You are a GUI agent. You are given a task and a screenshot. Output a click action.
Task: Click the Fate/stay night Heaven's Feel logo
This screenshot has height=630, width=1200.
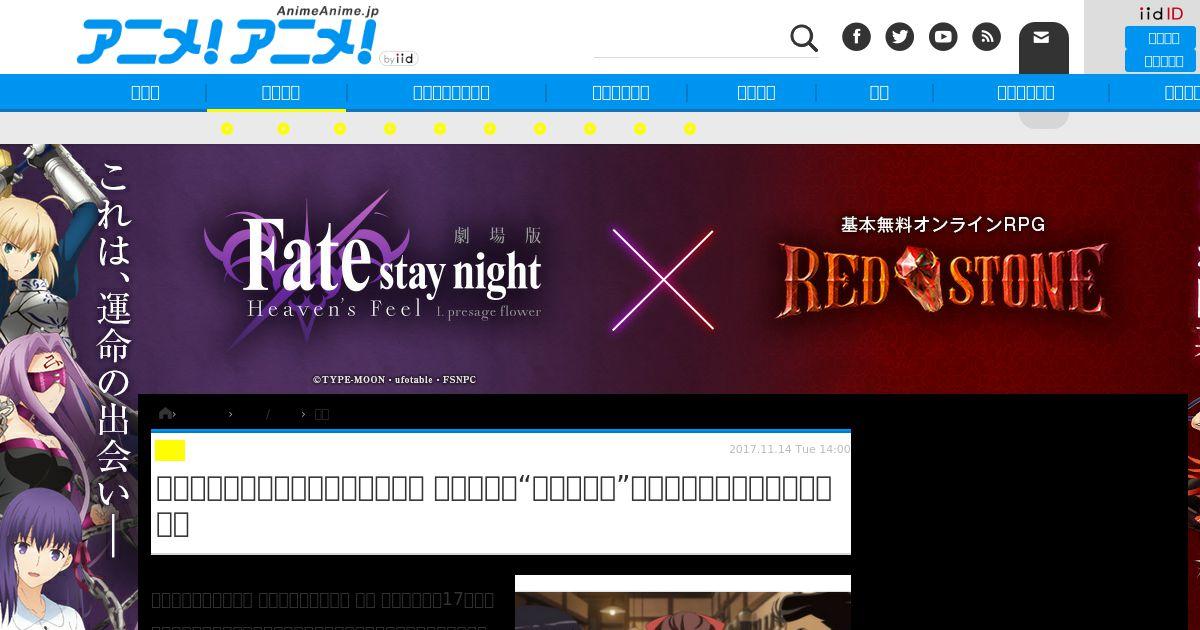(x=373, y=268)
